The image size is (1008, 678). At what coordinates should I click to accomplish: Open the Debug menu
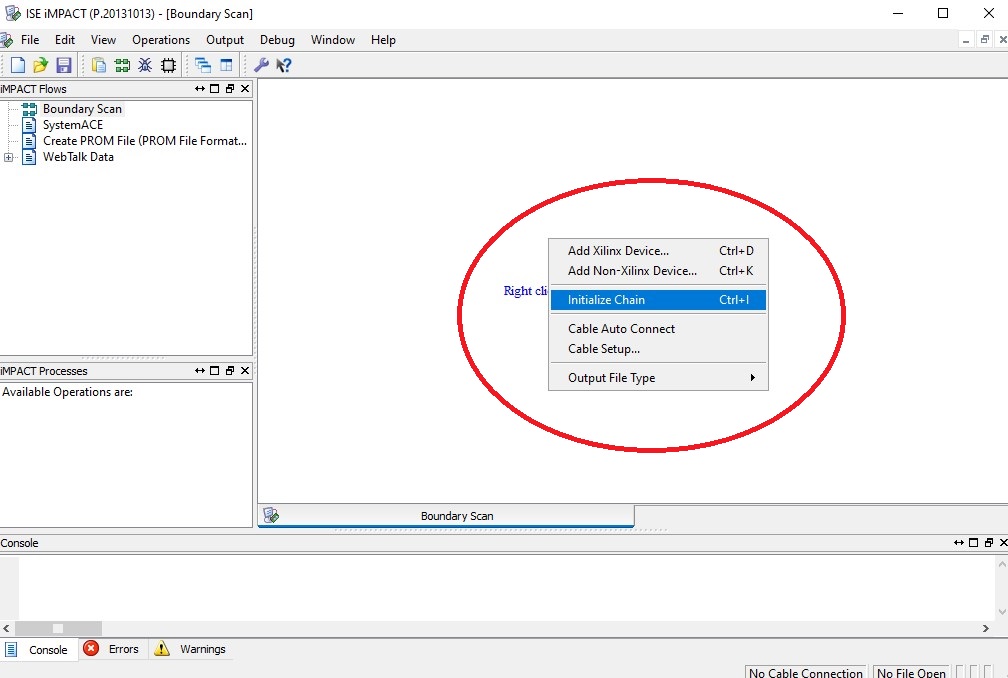tap(277, 40)
